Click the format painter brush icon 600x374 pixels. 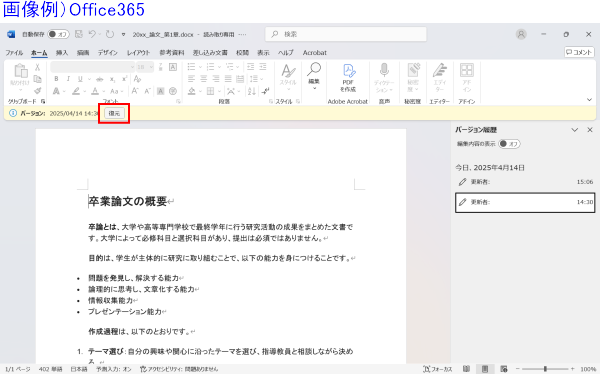coord(38,91)
